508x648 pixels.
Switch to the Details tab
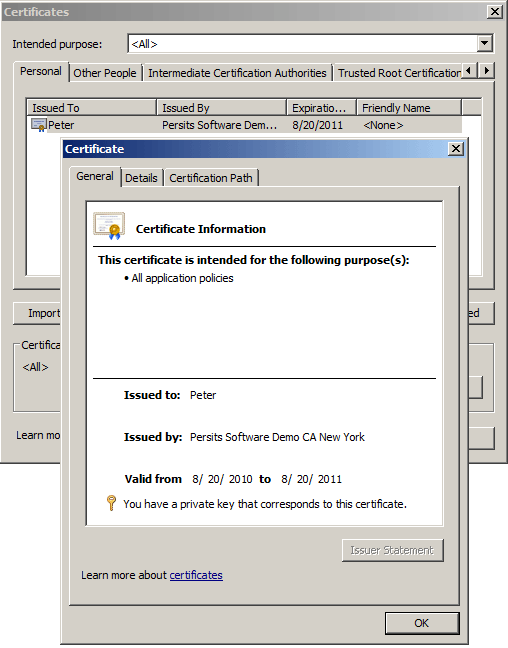click(x=141, y=178)
